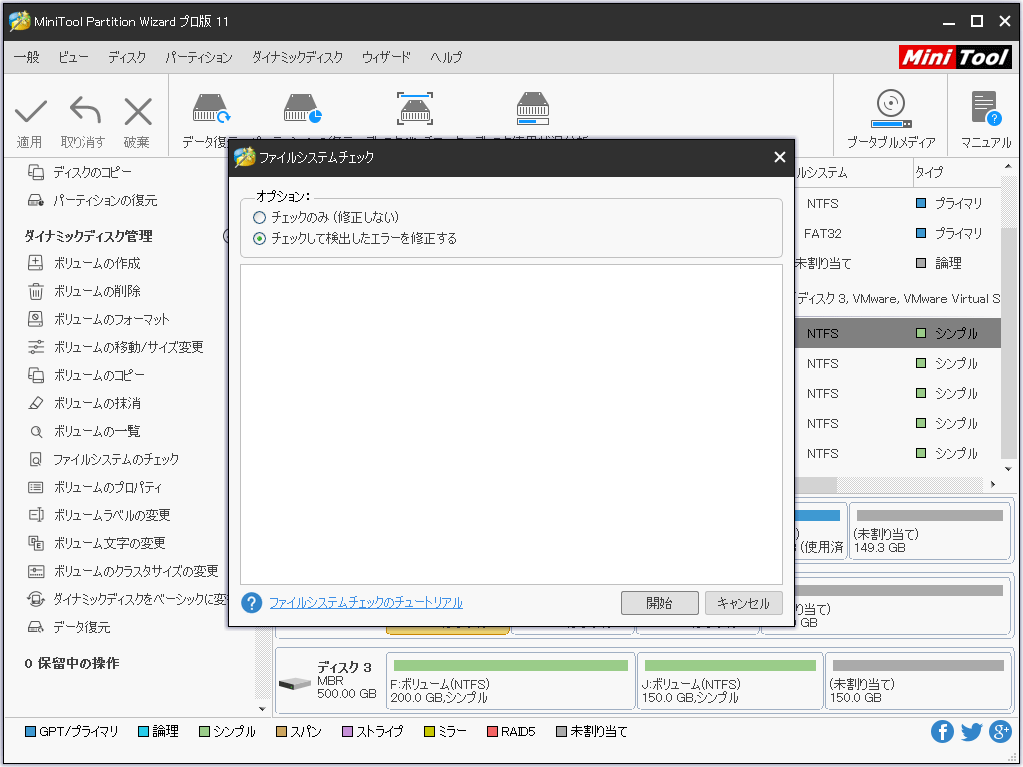Click Volume Properties (ボリュームのプロパティ)
Screen dimensions: 1023x767
(95, 487)
